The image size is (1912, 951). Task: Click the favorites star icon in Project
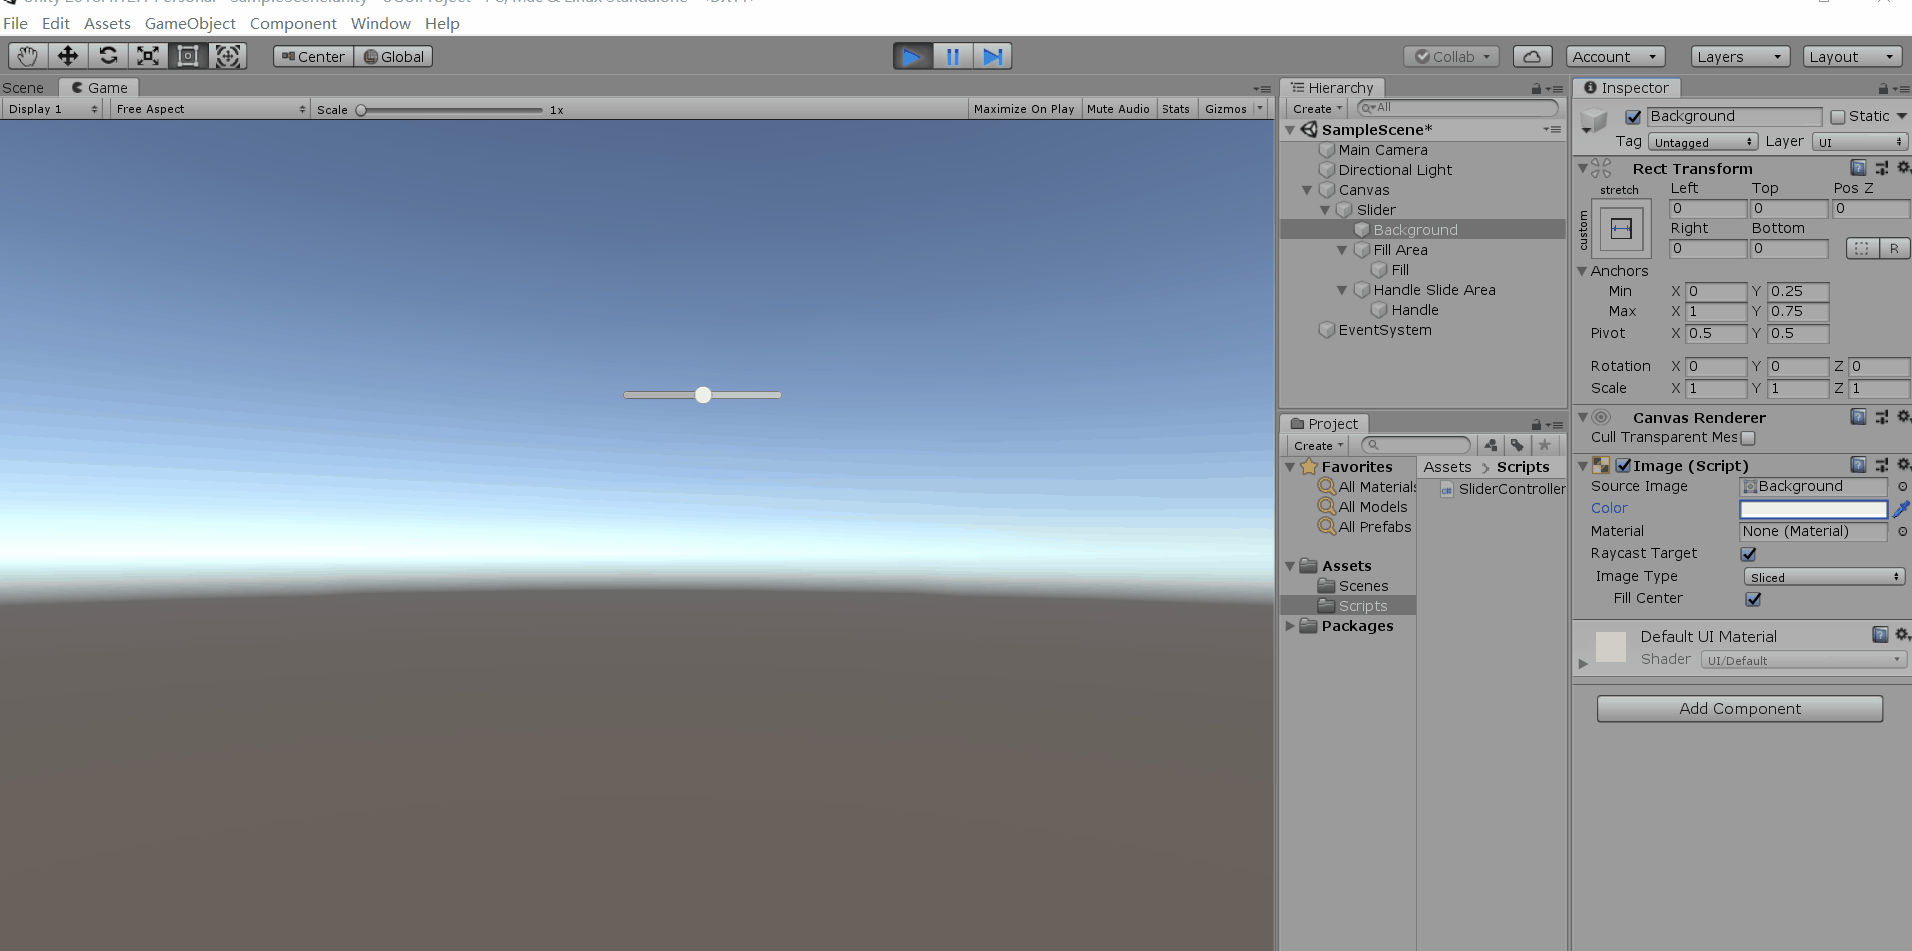coord(1544,445)
